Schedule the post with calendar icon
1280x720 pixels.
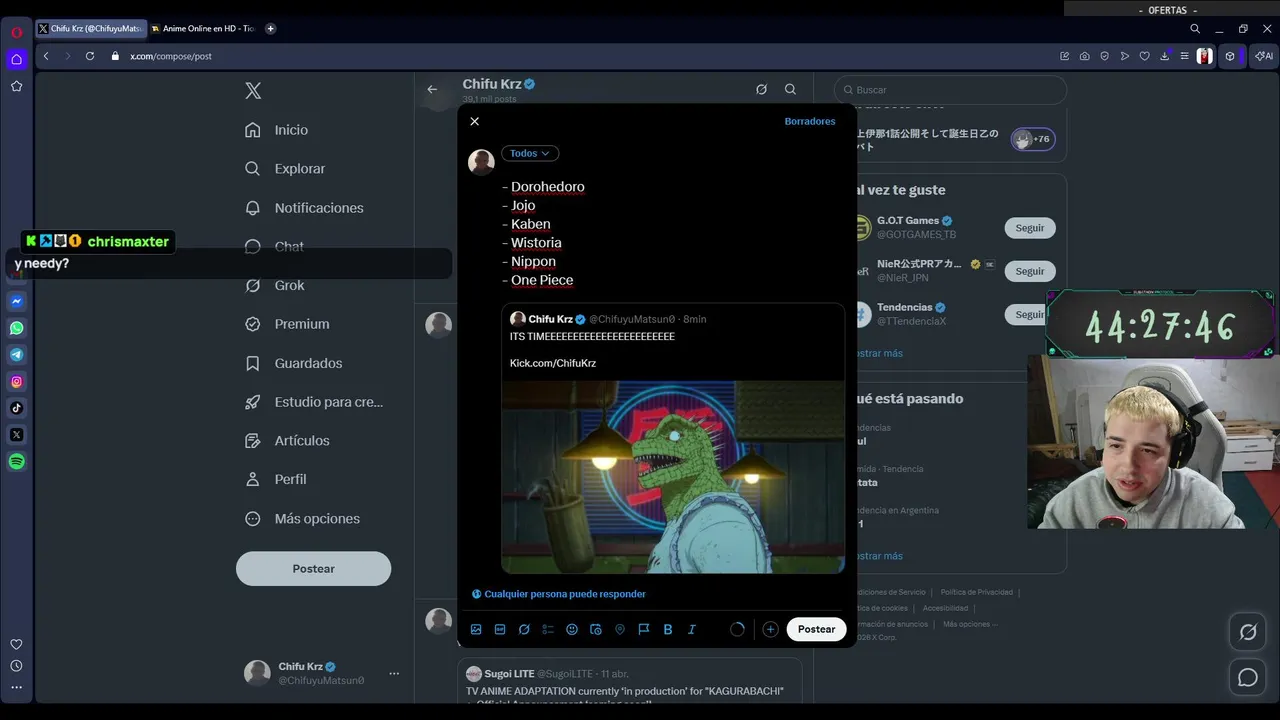[x=596, y=629]
